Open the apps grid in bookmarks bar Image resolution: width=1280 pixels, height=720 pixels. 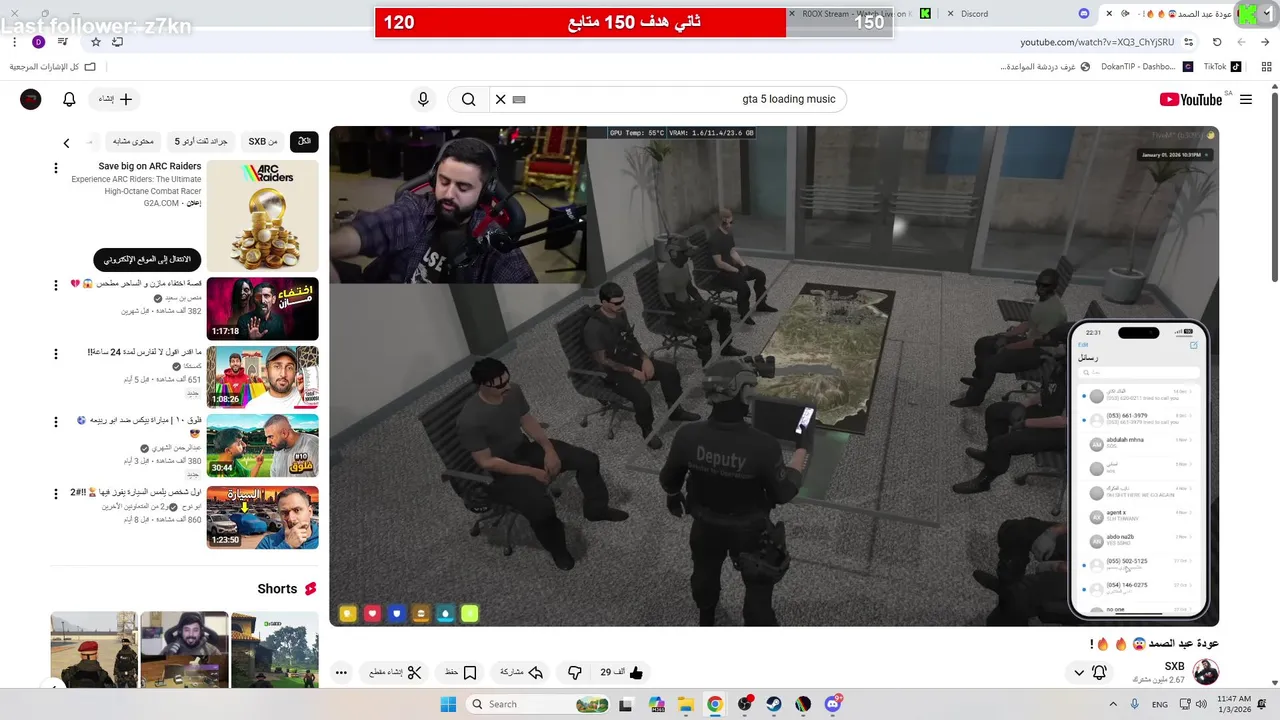tap(1265, 67)
